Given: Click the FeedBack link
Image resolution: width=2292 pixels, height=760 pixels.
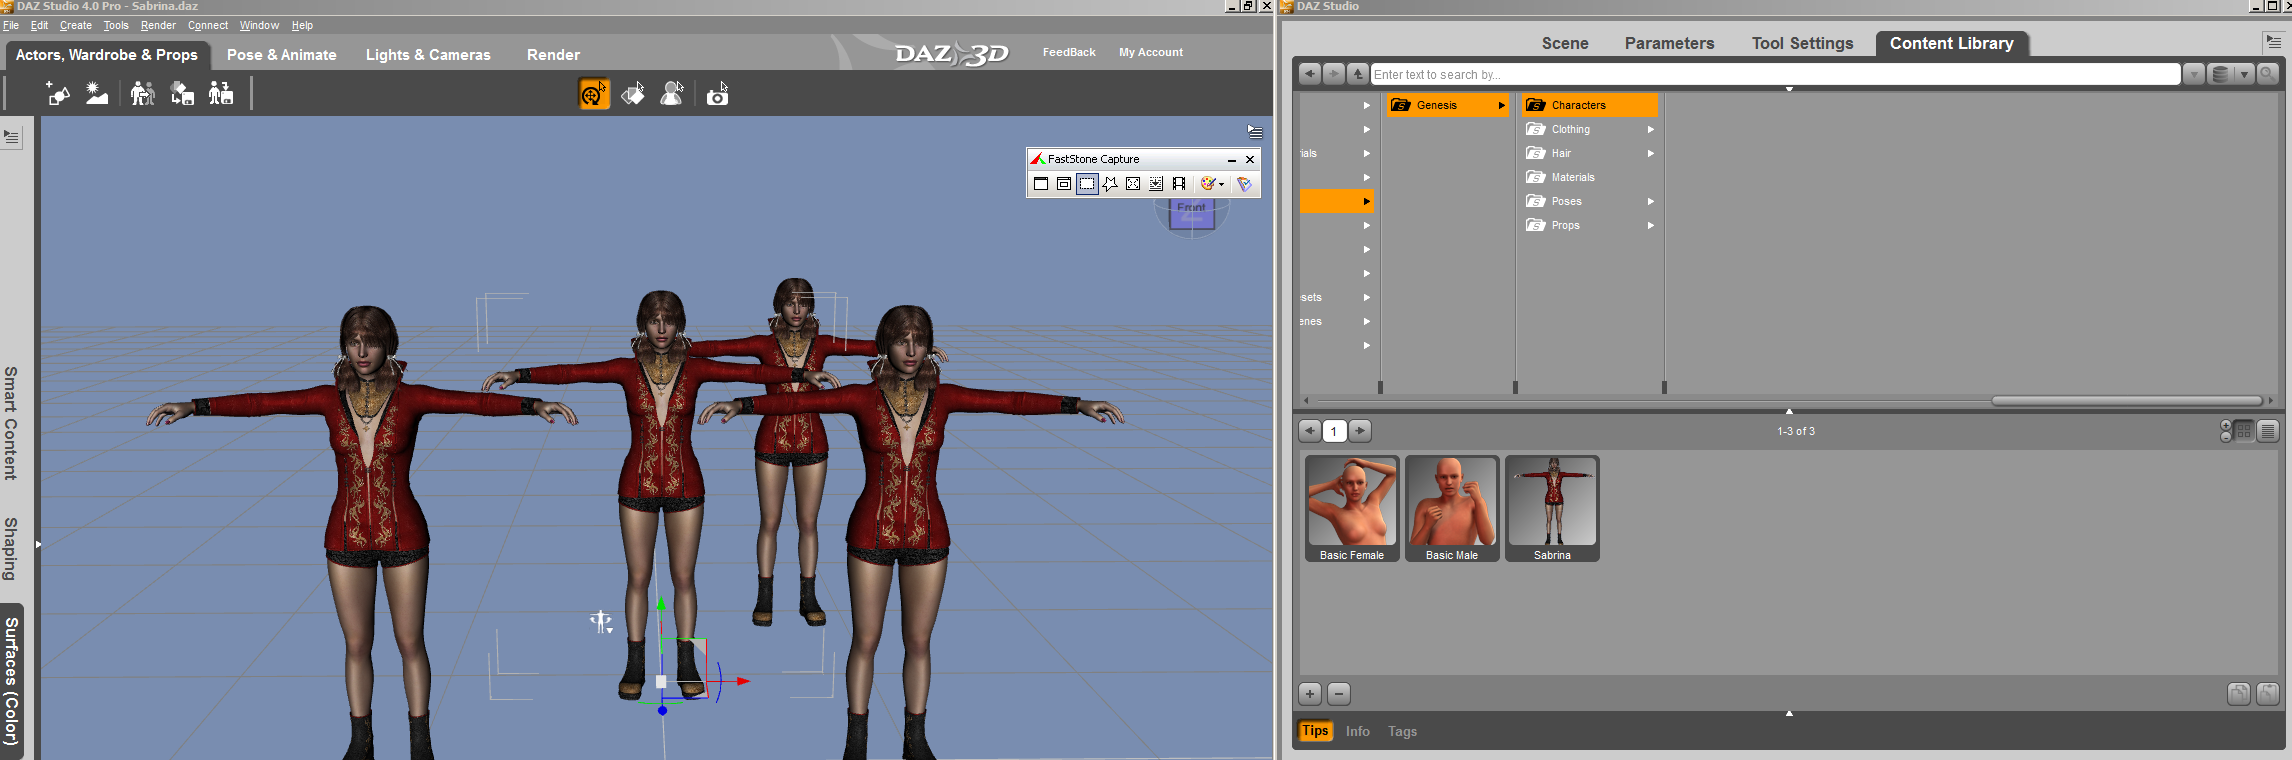Looking at the screenshot, I should click(x=1069, y=52).
